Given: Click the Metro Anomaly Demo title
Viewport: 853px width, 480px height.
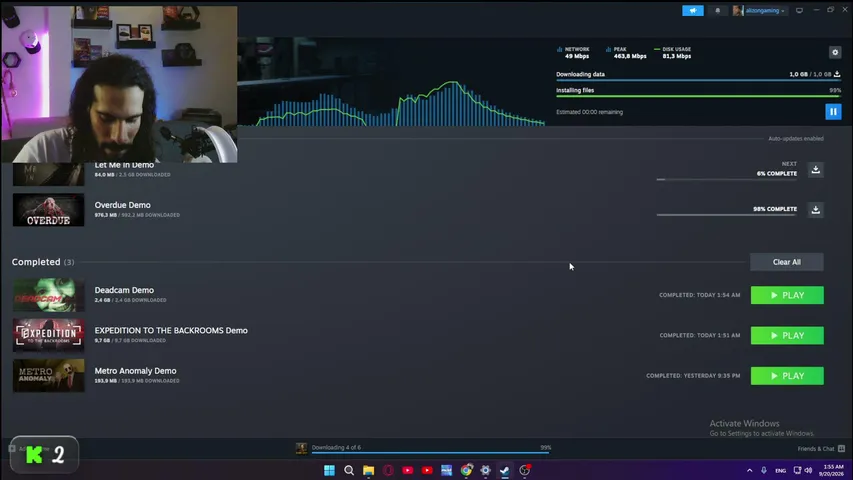Looking at the screenshot, I should [135, 371].
